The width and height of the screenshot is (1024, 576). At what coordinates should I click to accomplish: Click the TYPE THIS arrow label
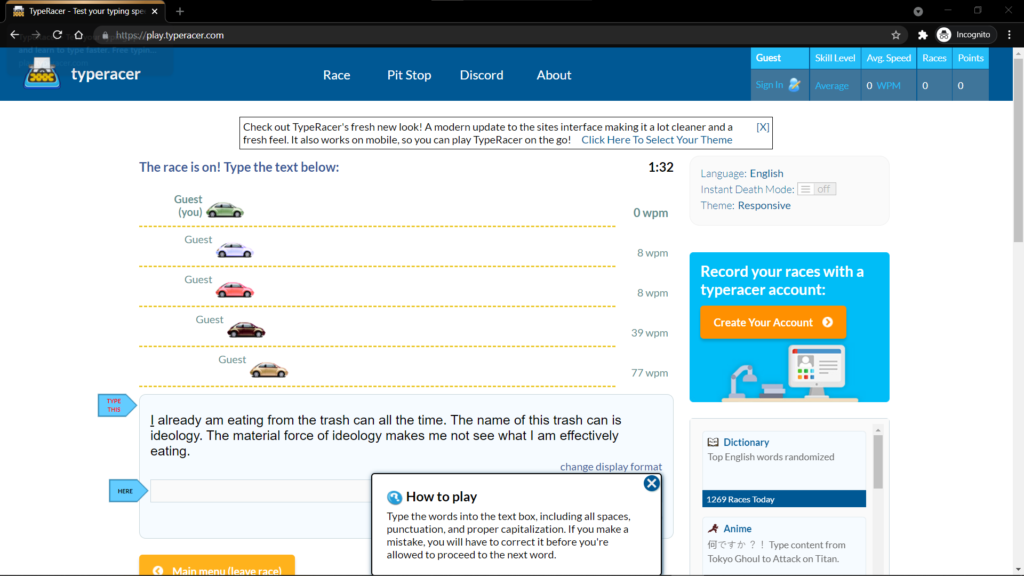click(x=117, y=405)
